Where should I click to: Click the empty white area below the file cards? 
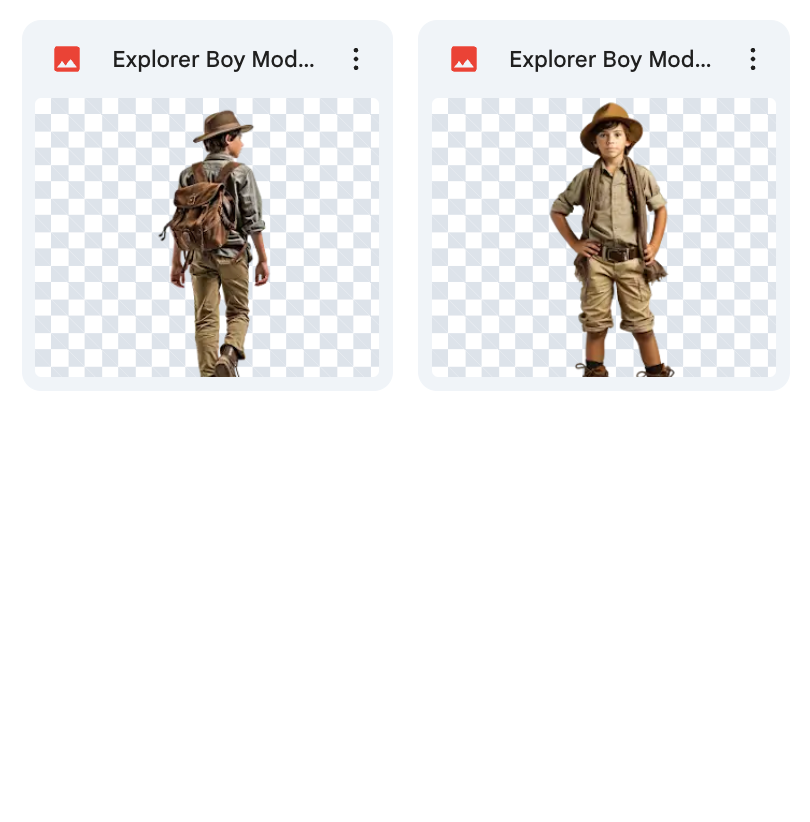click(405, 600)
